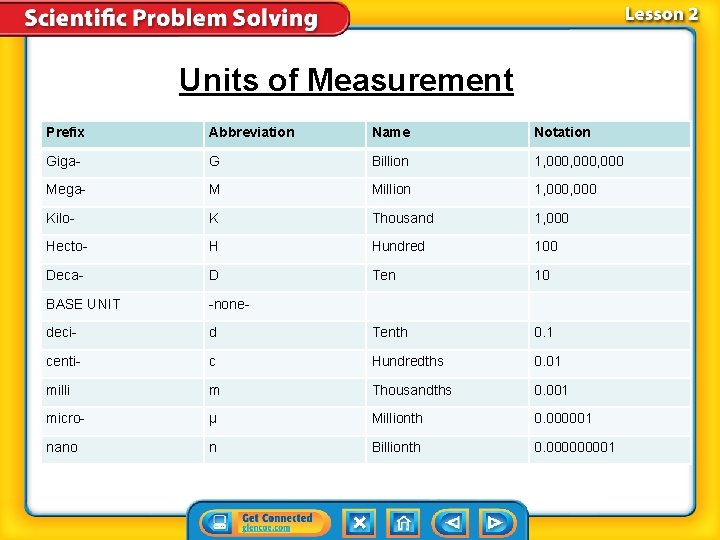720x540 pixels.
Task: Click the Get Connected button label
Action: coord(277,518)
